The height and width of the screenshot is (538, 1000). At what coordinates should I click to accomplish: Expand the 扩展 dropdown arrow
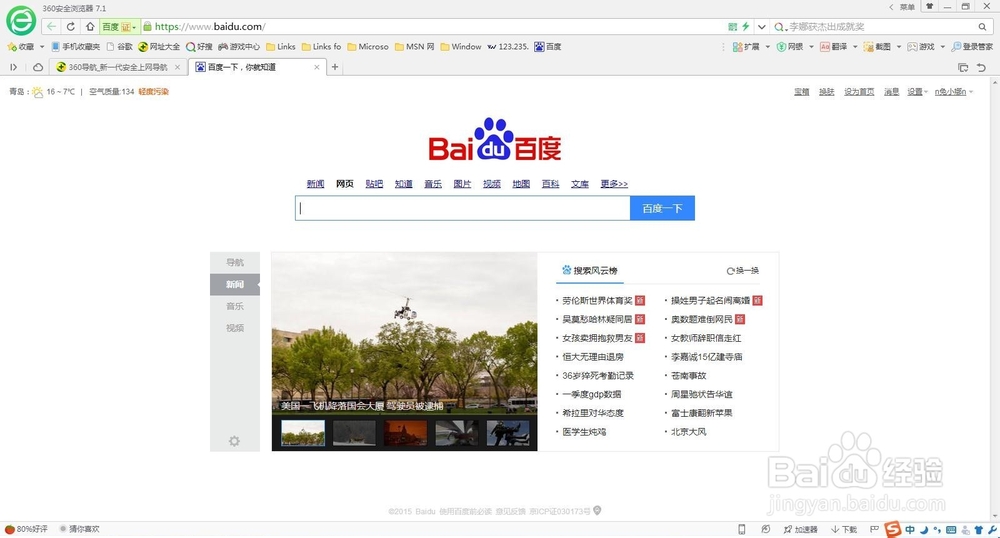(767, 47)
